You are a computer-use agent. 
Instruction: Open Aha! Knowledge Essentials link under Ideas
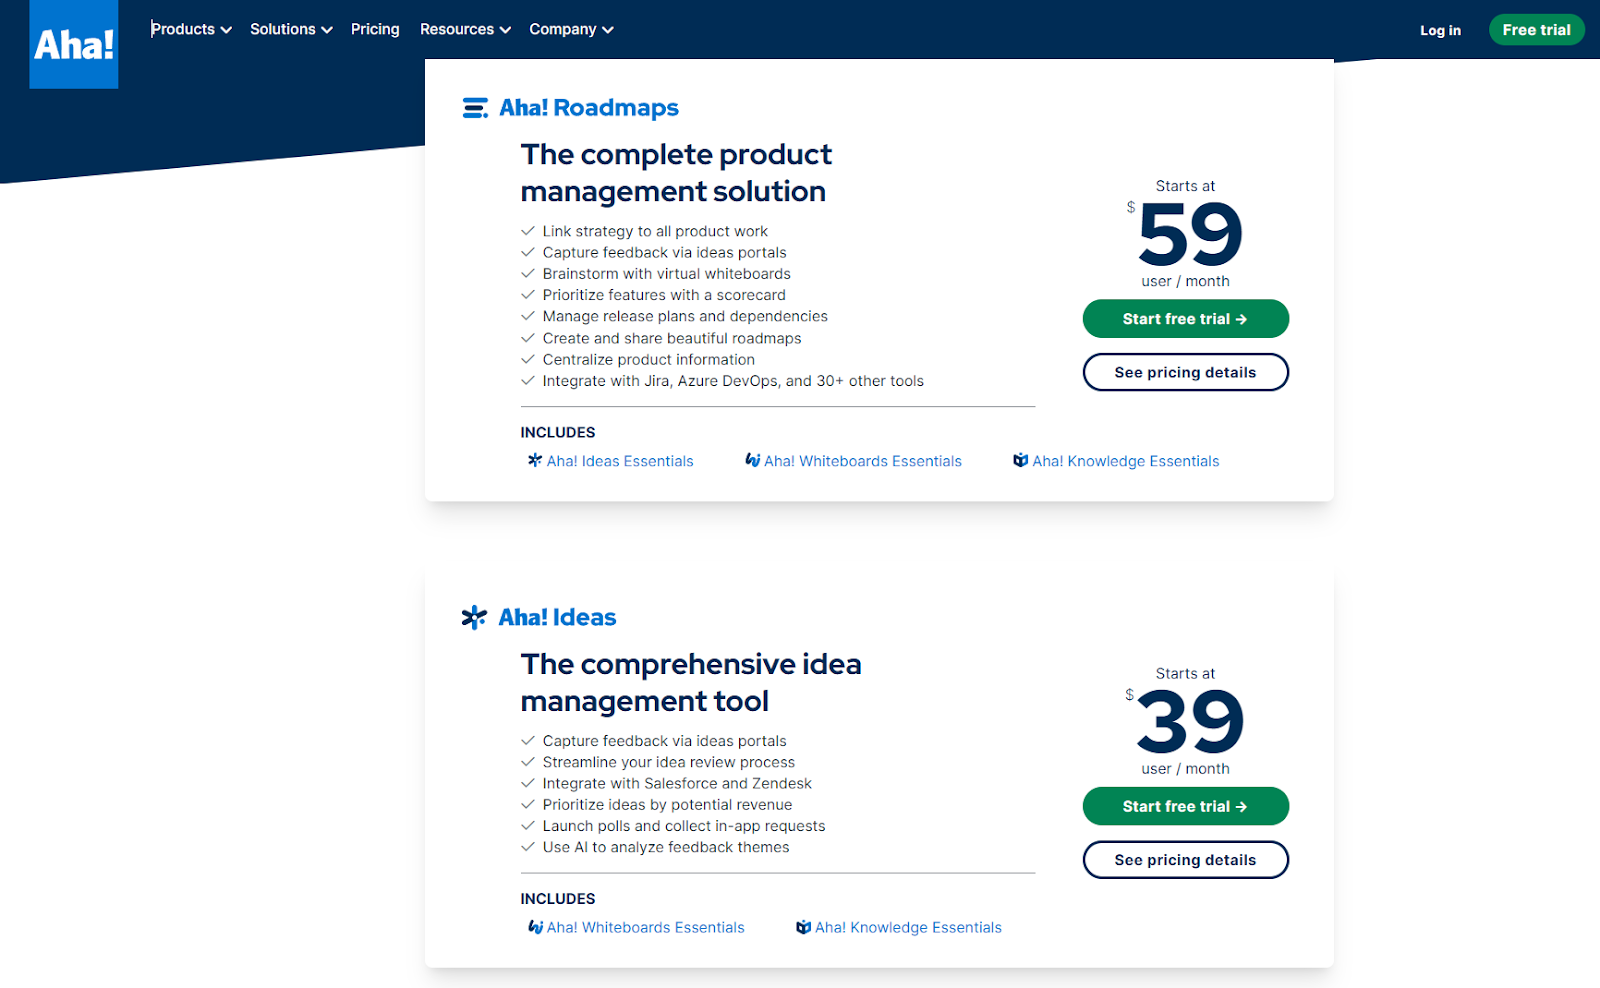tap(908, 927)
